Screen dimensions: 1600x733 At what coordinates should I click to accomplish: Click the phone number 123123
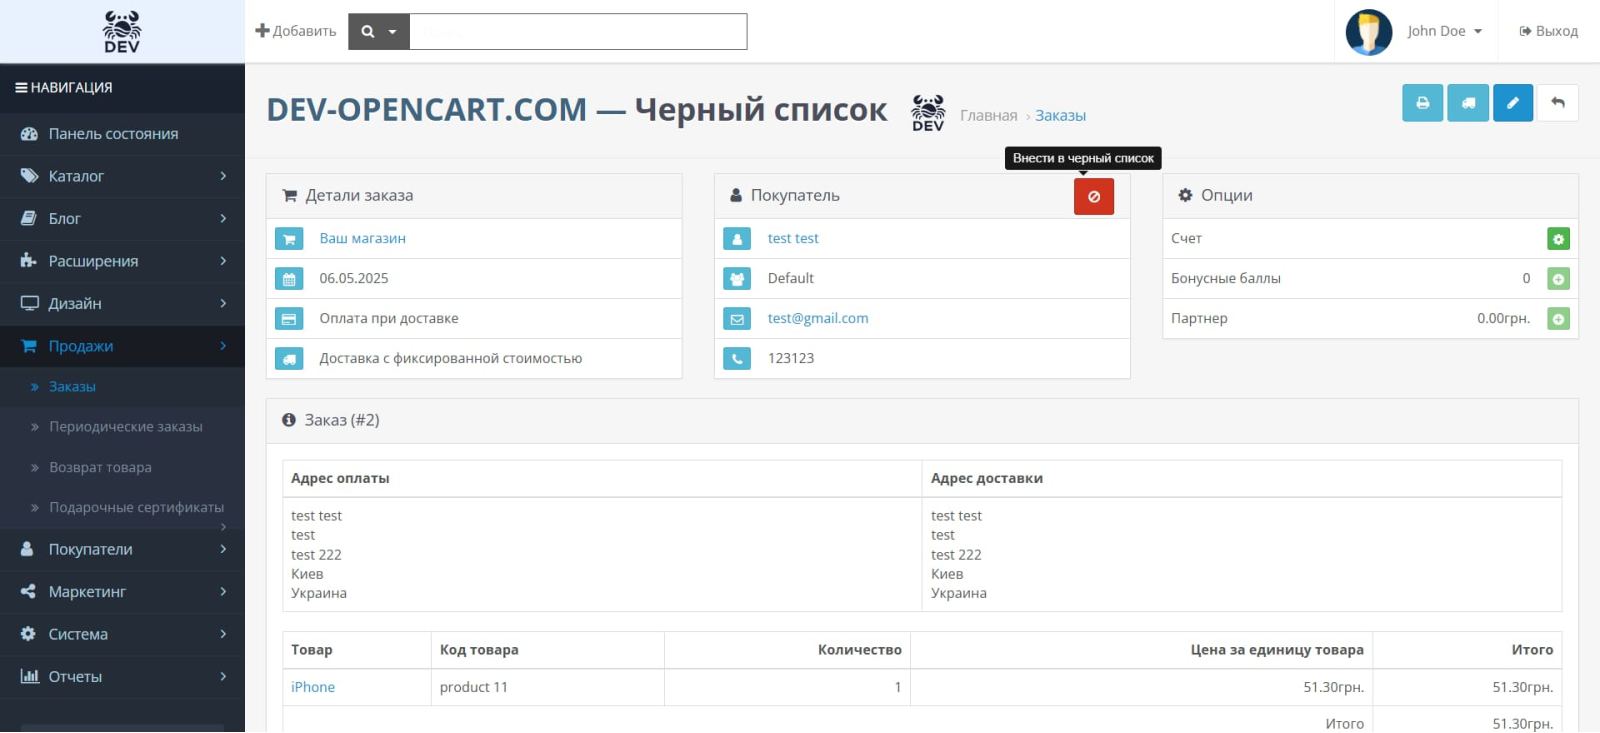(790, 359)
